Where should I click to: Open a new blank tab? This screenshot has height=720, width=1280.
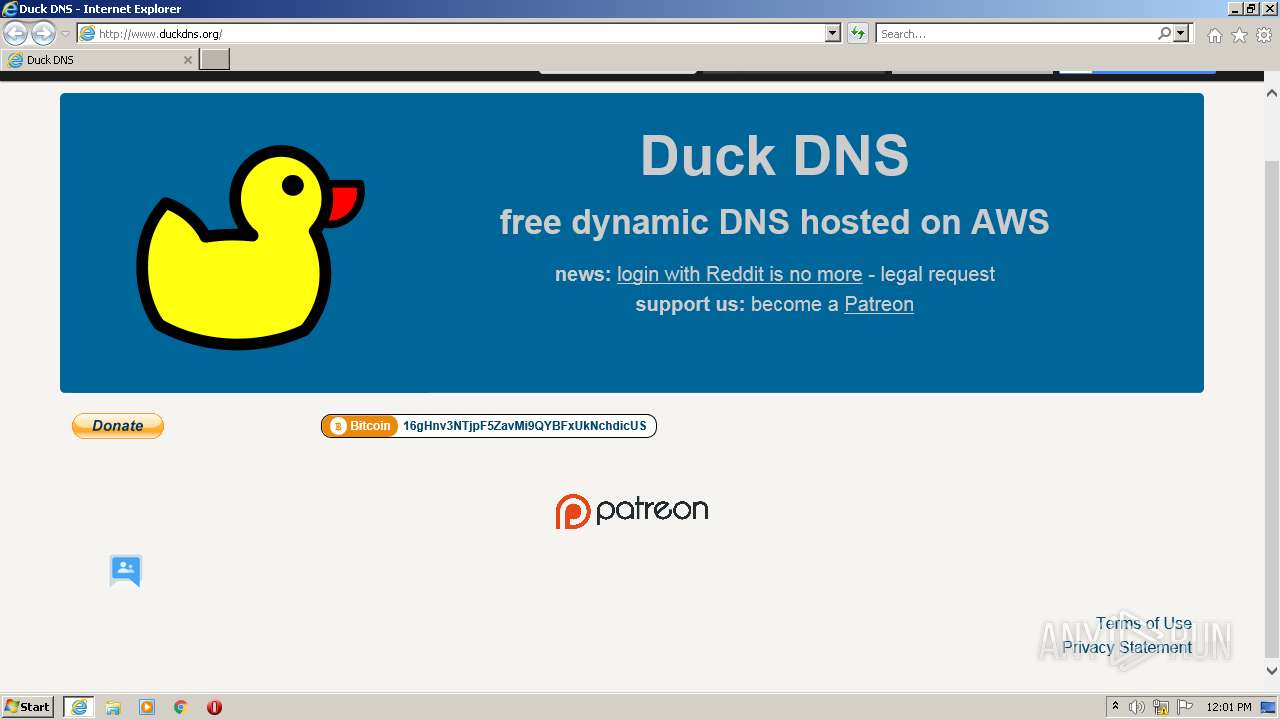pos(215,60)
